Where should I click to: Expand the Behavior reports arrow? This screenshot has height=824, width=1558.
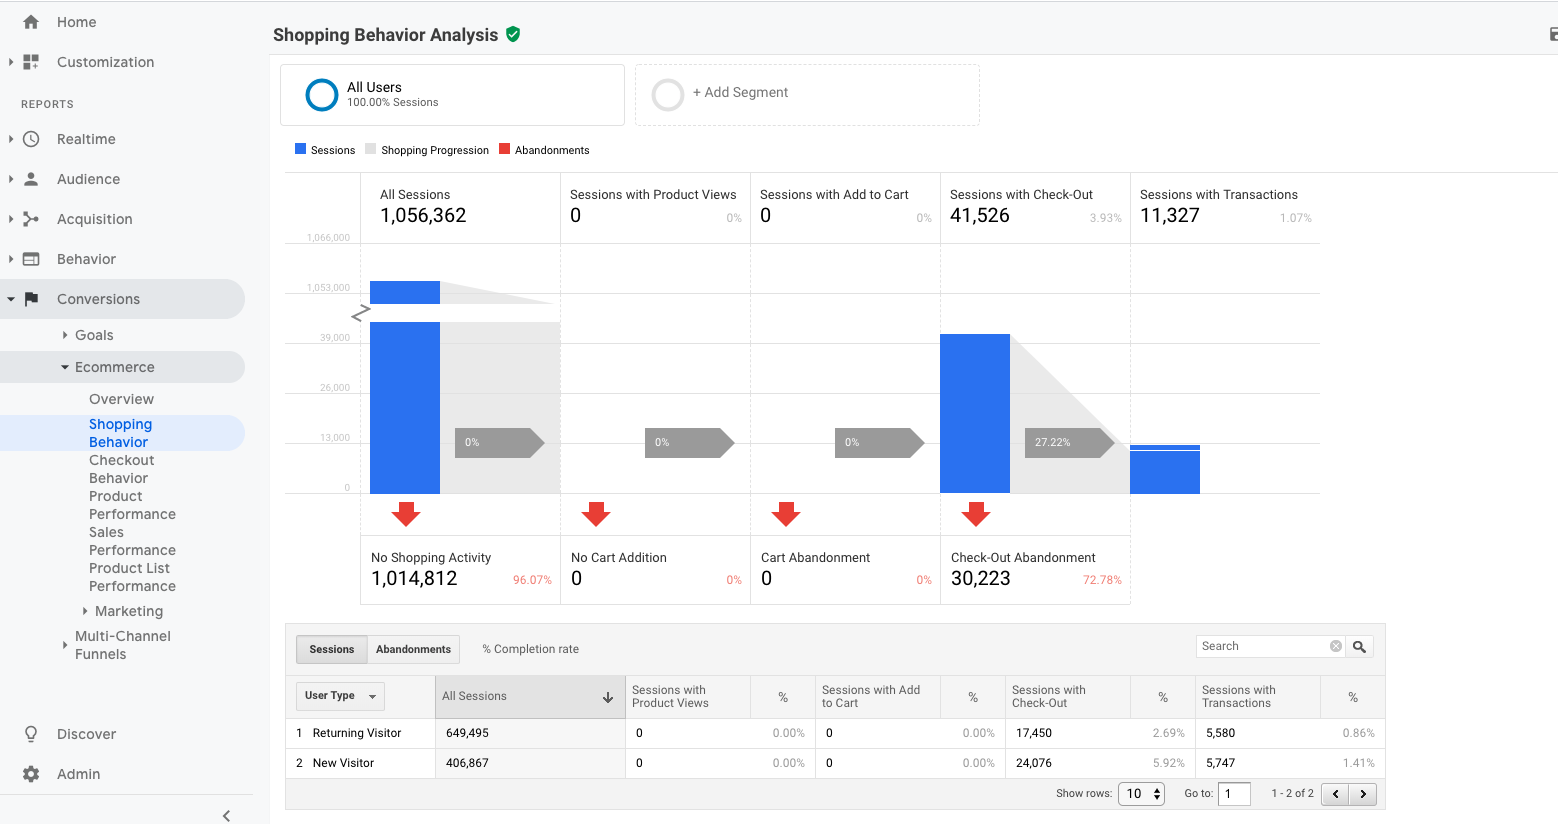click(11, 259)
